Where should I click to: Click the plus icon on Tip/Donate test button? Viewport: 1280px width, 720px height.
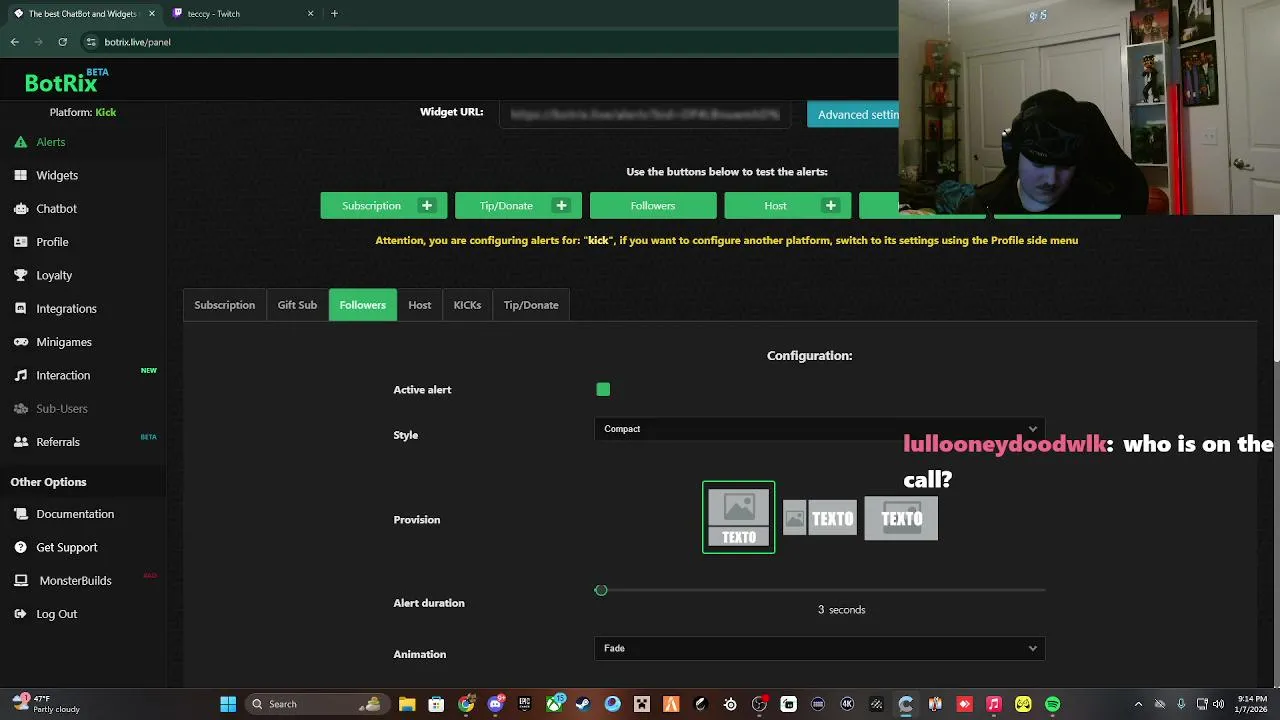coord(561,205)
